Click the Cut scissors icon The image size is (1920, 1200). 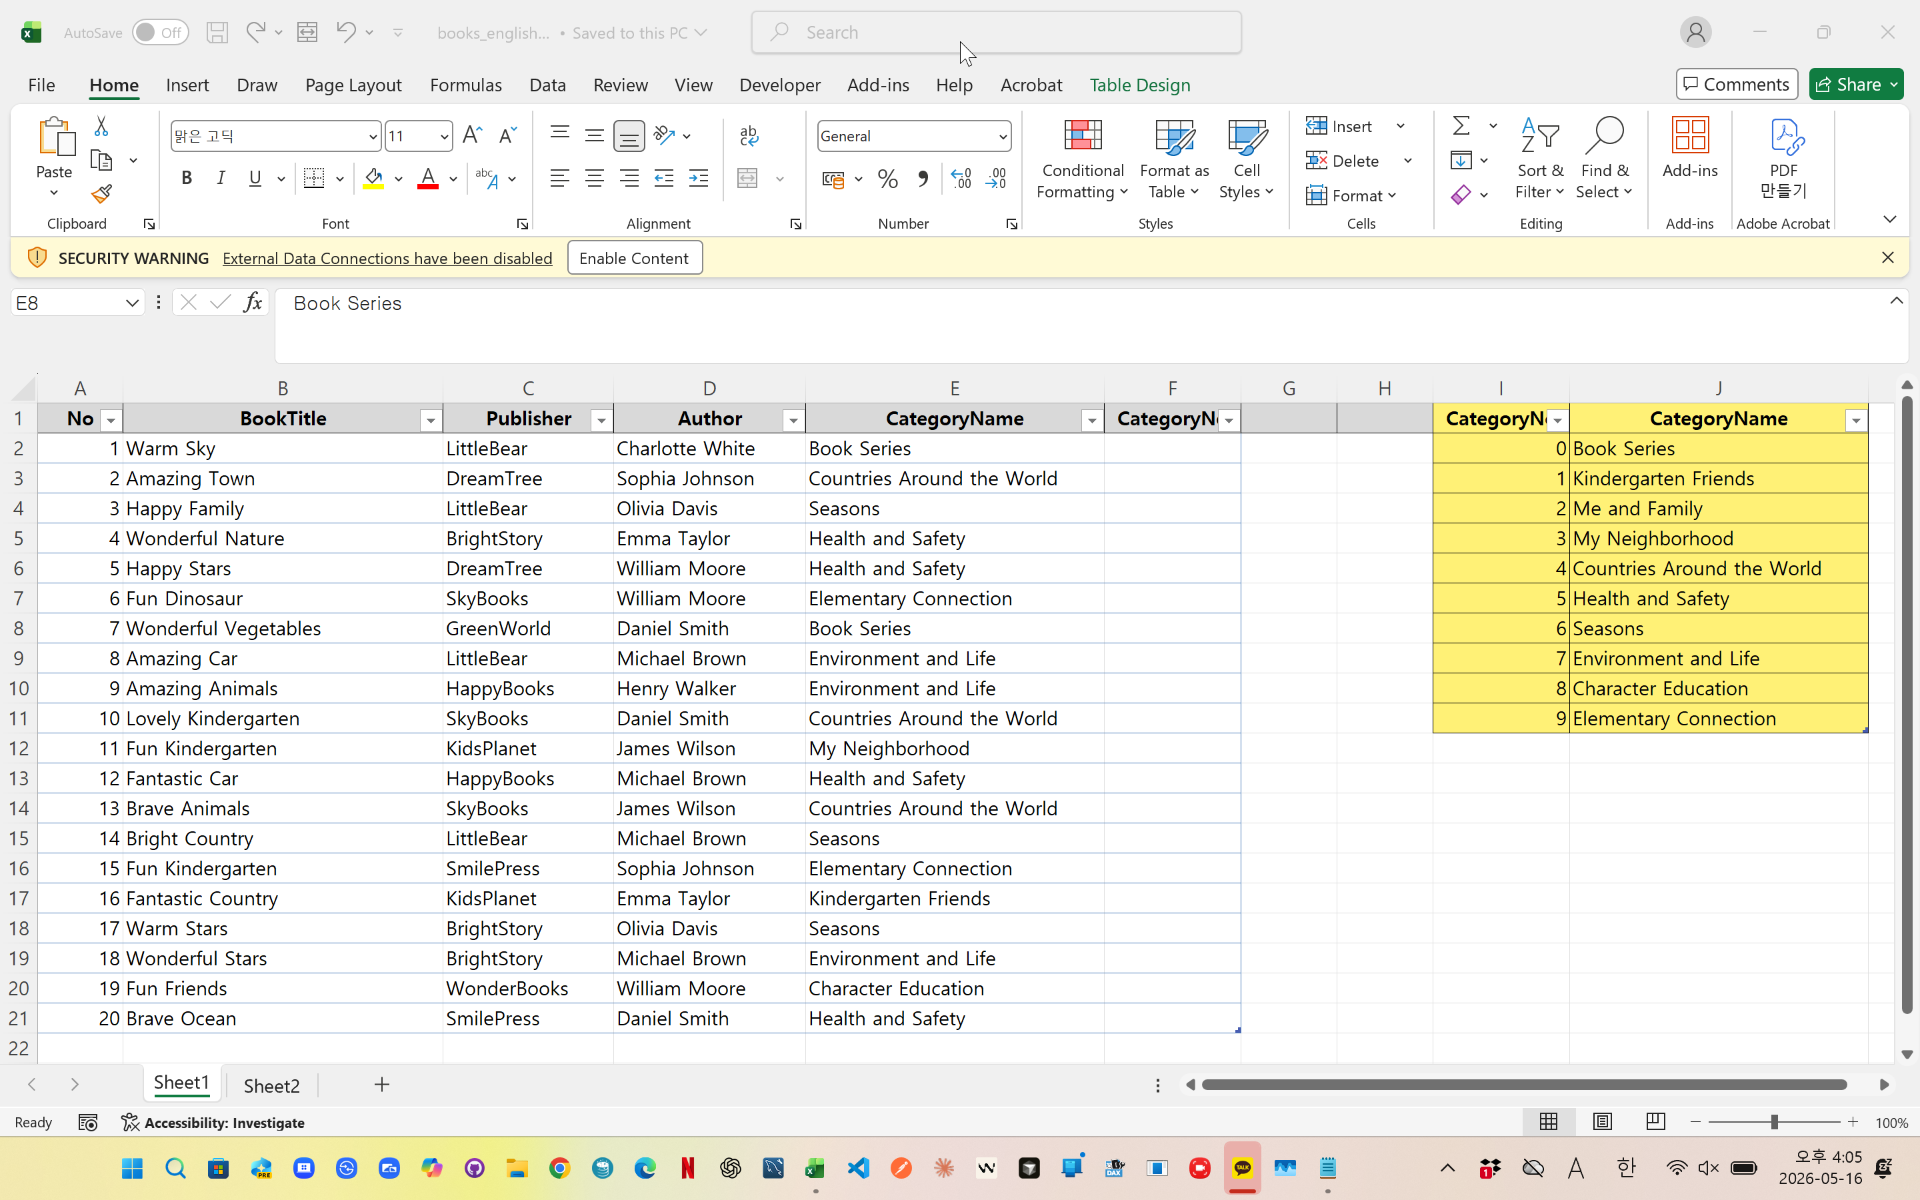(101, 126)
